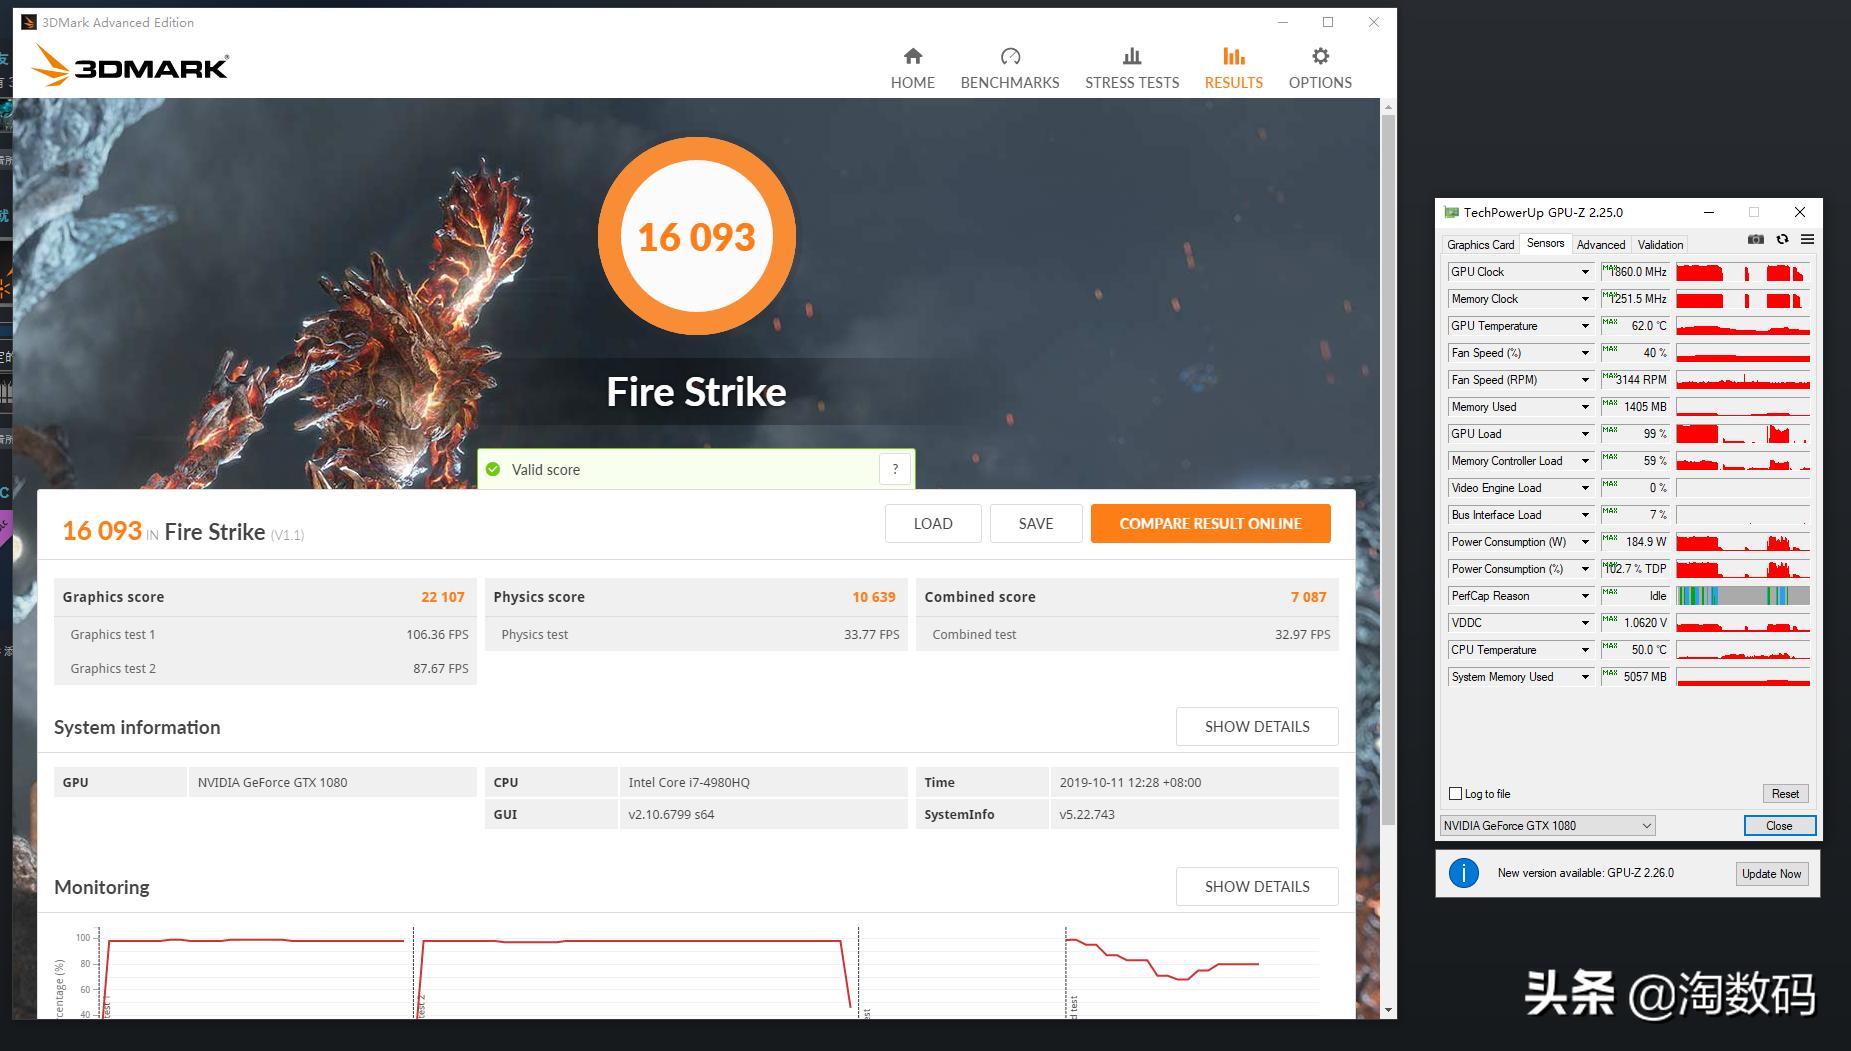1851x1051 pixels.
Task: Switch to the Graphics Card tab
Action: (x=1480, y=244)
